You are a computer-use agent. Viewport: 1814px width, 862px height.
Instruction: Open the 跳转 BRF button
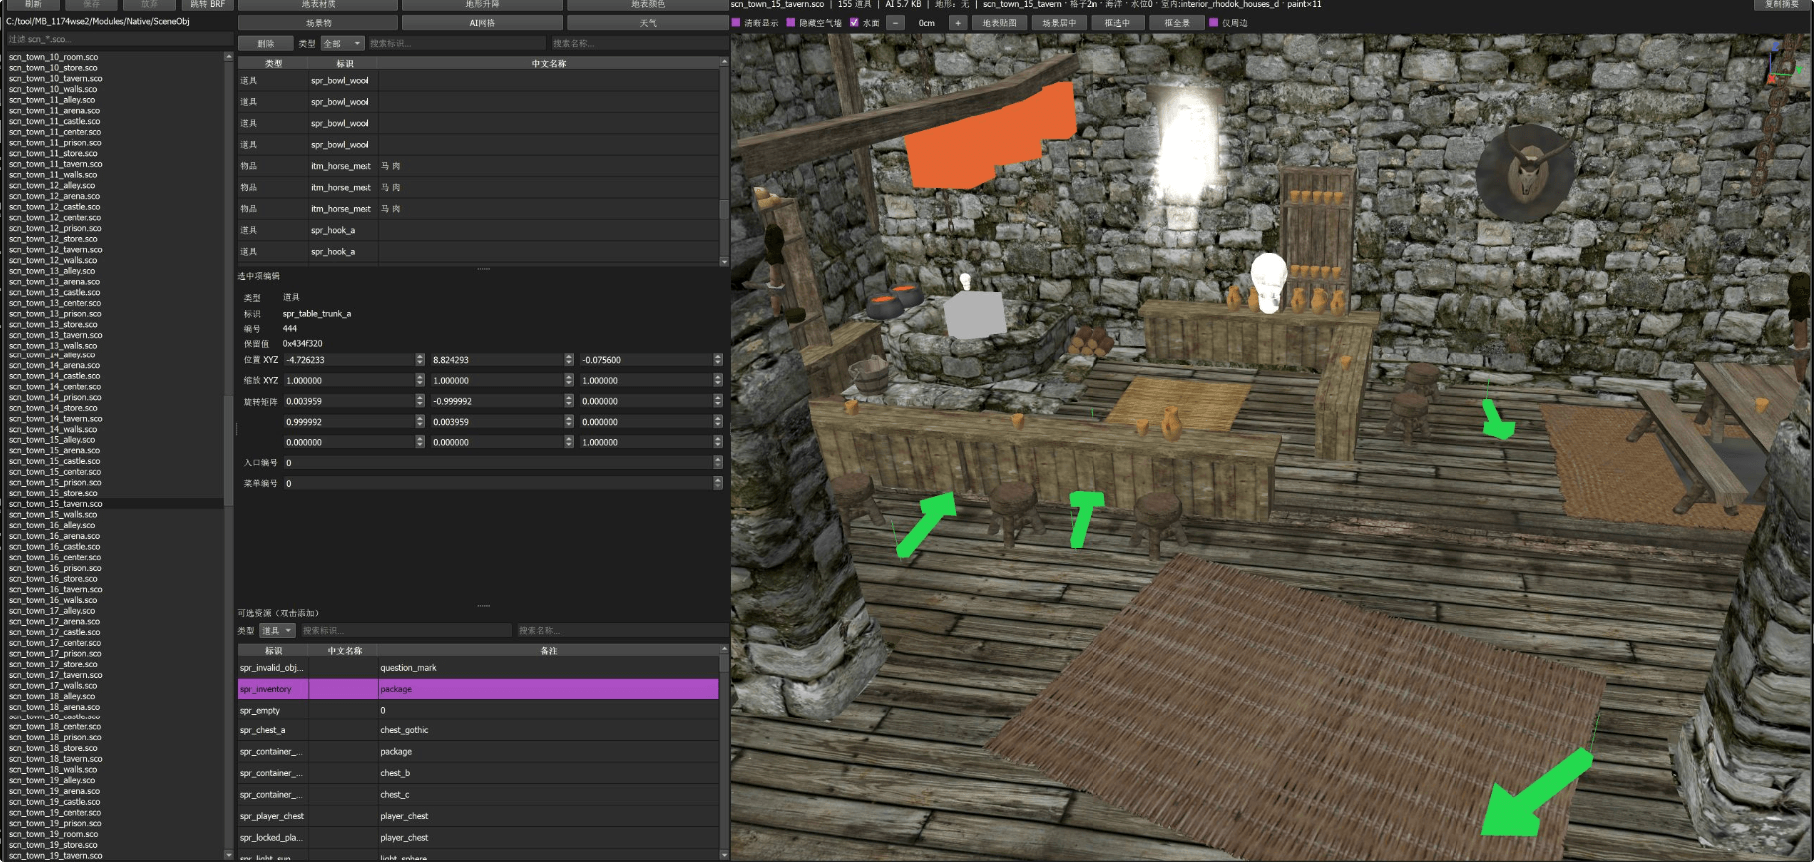tap(207, 5)
